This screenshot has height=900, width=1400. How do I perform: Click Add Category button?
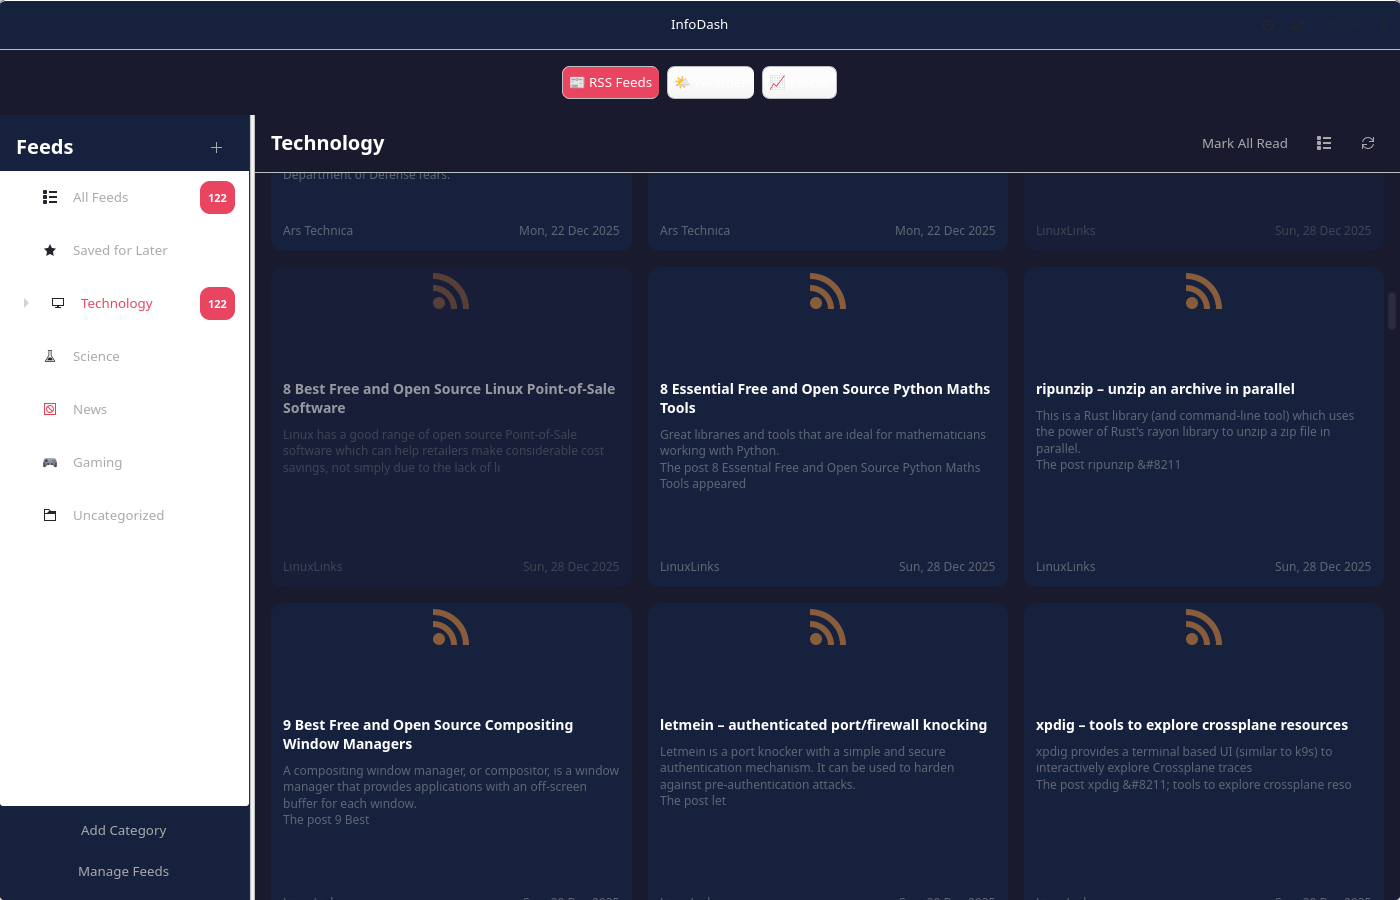pyautogui.click(x=124, y=831)
